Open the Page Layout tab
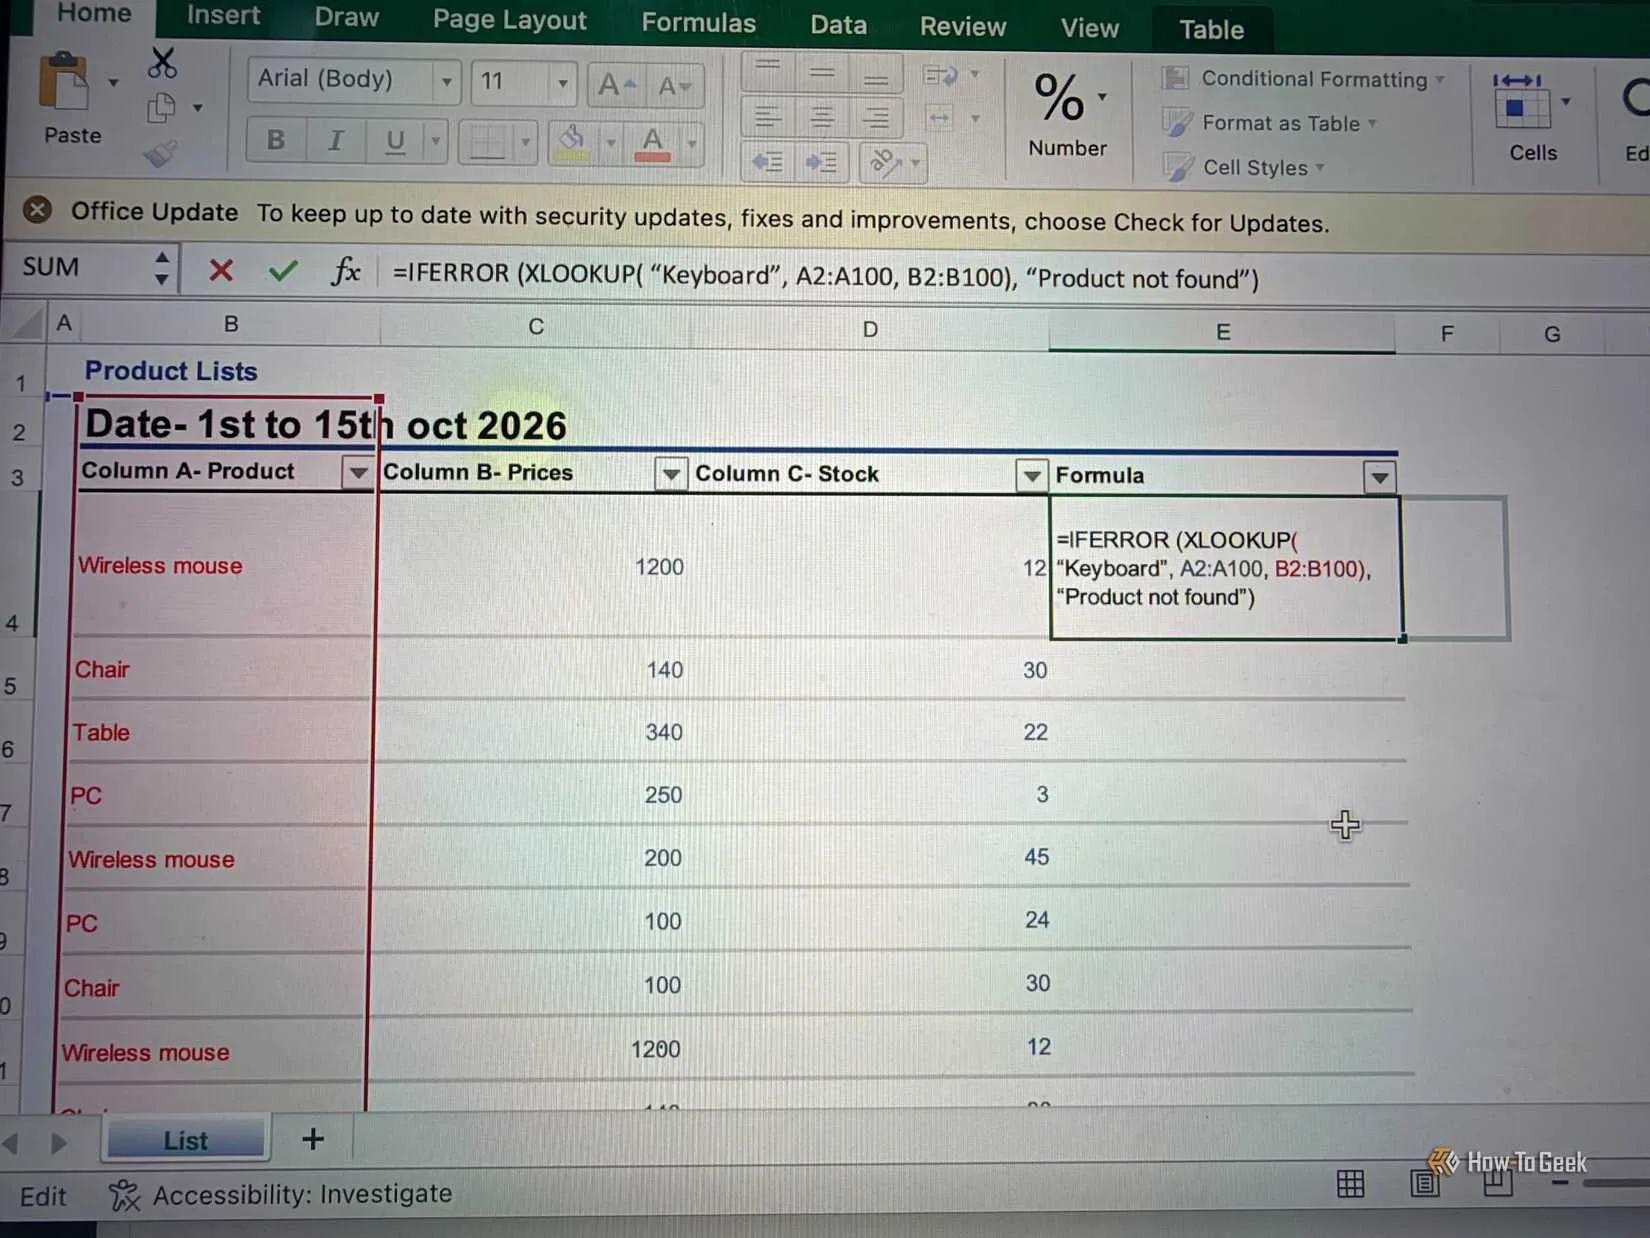The width and height of the screenshot is (1650, 1238). point(509,21)
